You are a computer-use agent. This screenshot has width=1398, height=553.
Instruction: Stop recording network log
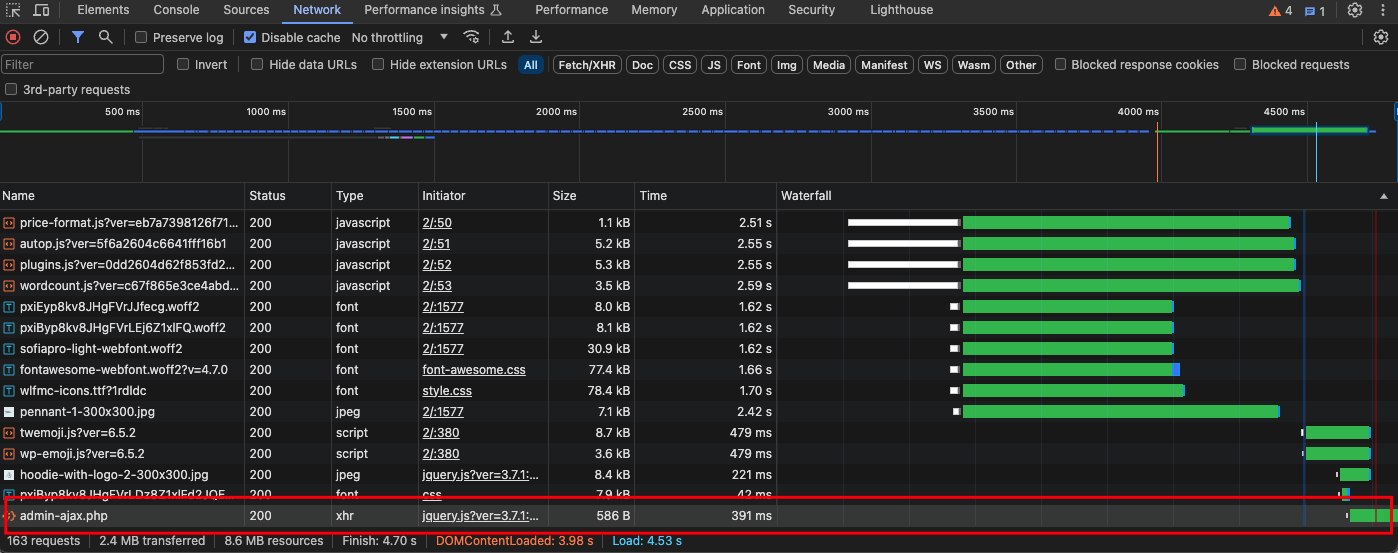tap(13, 37)
